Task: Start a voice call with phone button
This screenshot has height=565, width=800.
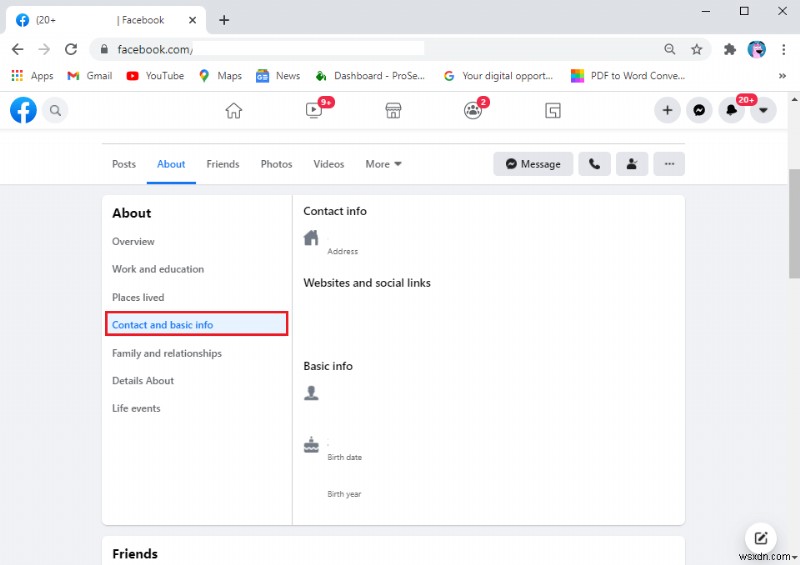Action: (594, 164)
